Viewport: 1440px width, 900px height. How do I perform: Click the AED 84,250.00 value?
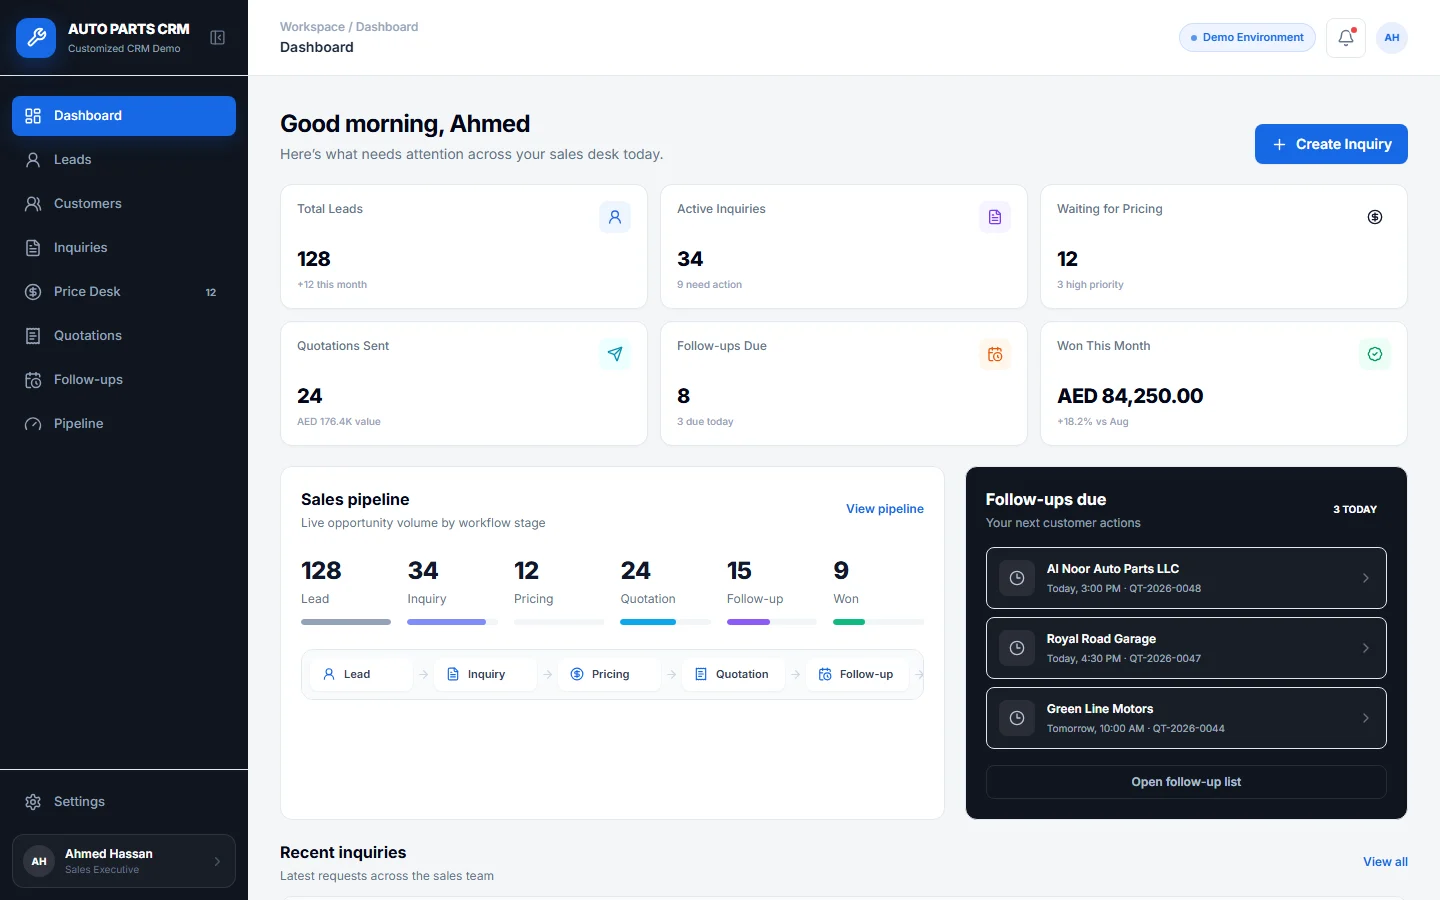point(1130,396)
